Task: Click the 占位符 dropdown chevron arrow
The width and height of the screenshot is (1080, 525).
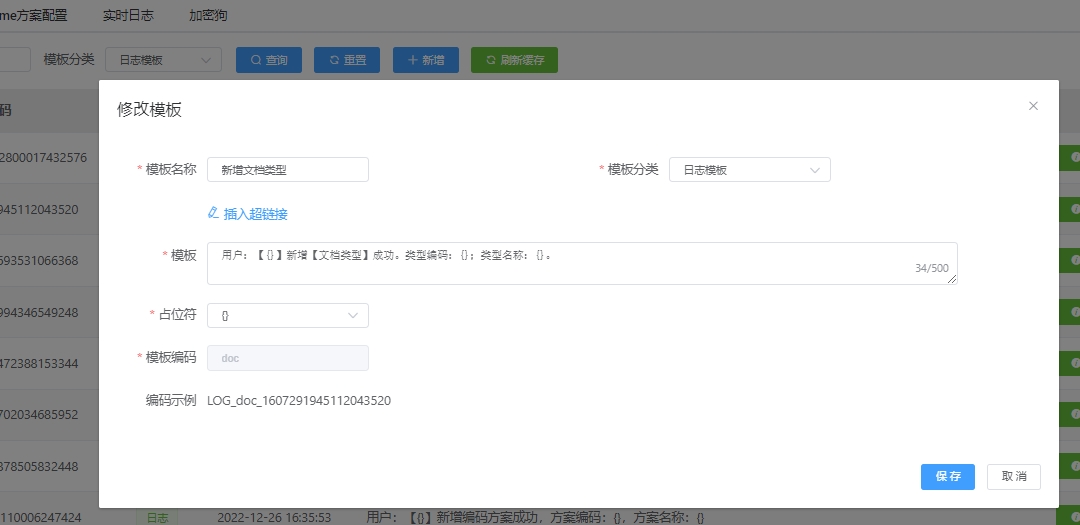Action: [353, 316]
